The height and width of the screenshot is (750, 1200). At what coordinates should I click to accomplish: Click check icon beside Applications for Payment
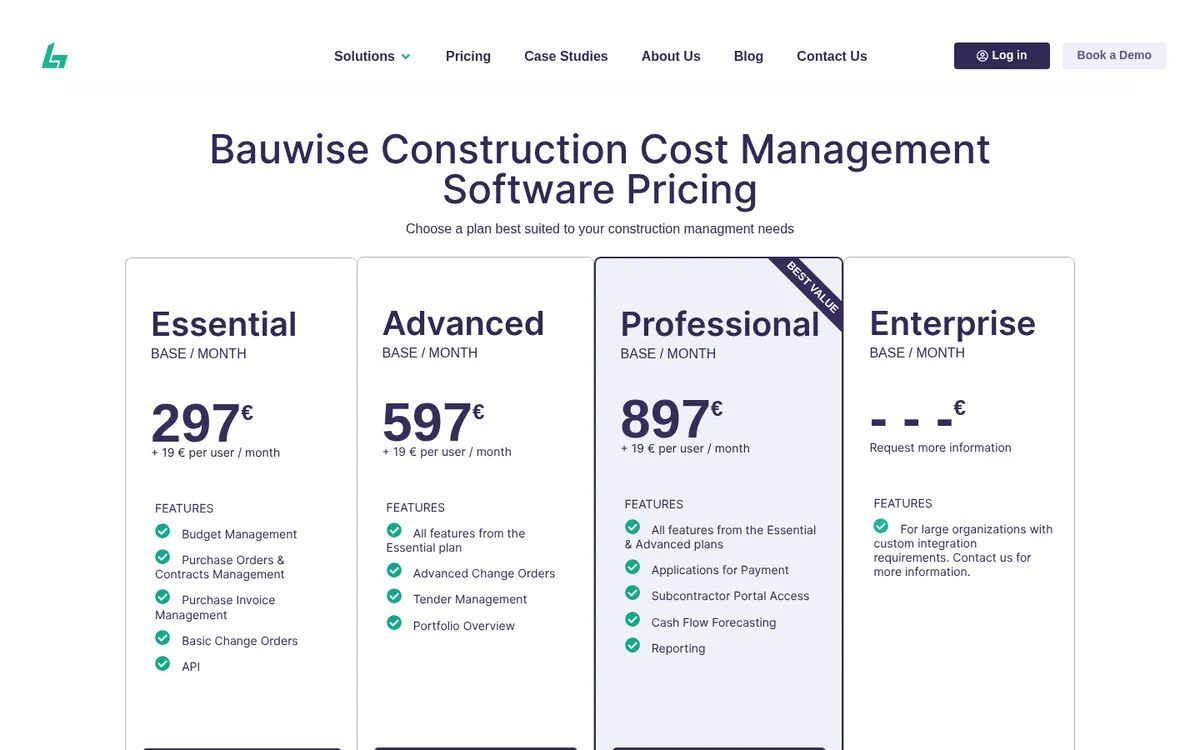point(632,567)
